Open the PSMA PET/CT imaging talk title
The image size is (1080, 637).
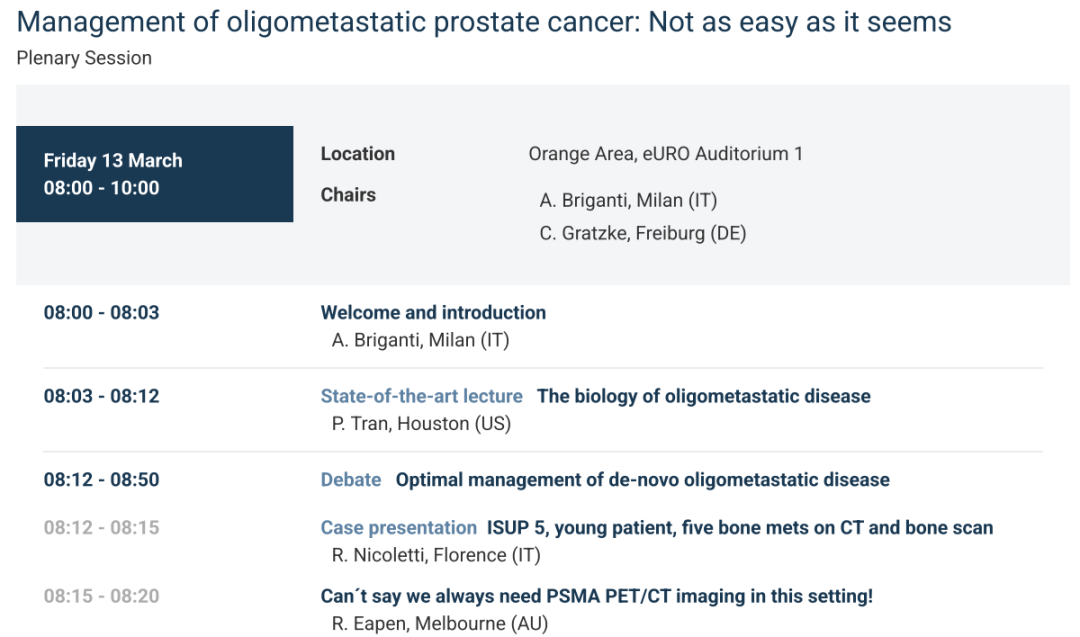coord(596,596)
